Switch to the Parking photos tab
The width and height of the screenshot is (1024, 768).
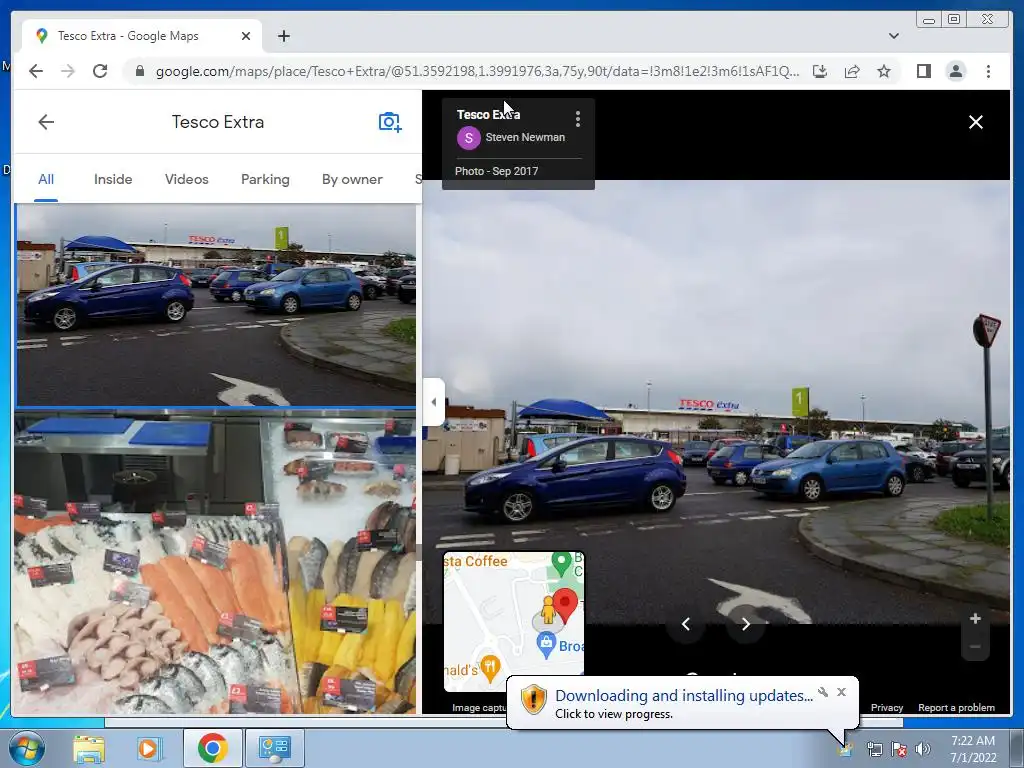(265, 179)
